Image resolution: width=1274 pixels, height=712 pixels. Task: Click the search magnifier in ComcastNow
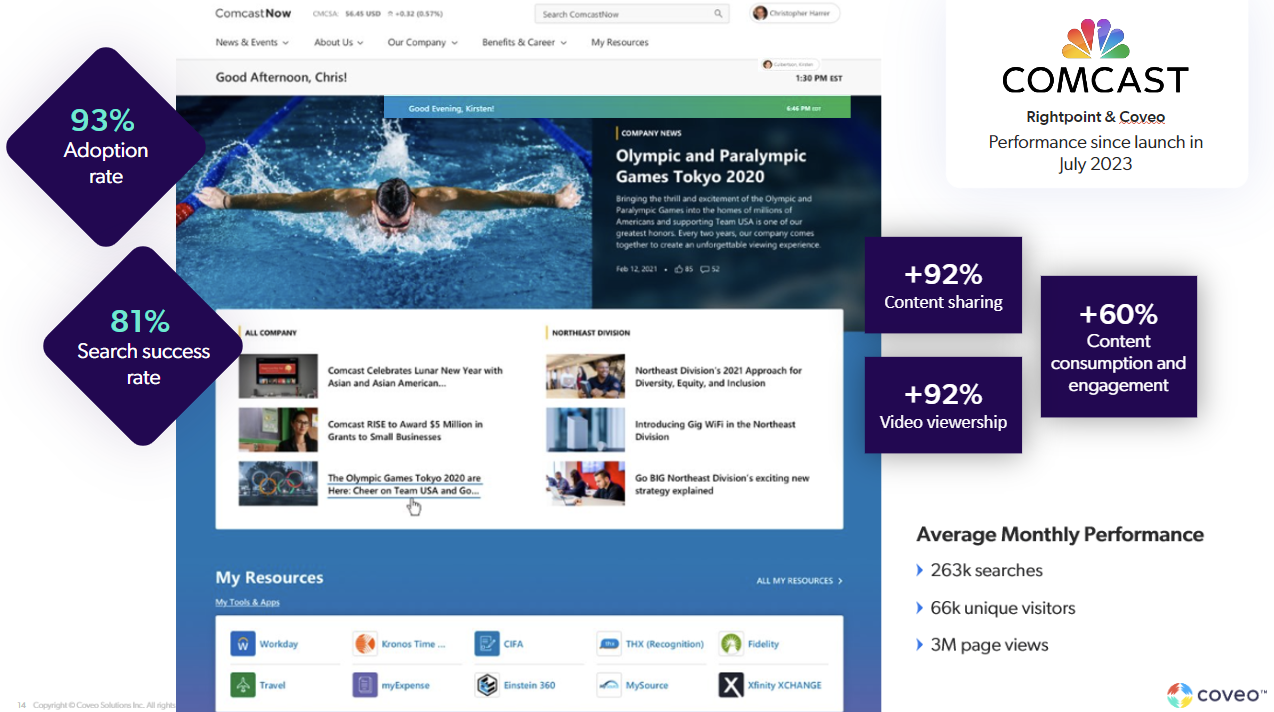tap(718, 14)
